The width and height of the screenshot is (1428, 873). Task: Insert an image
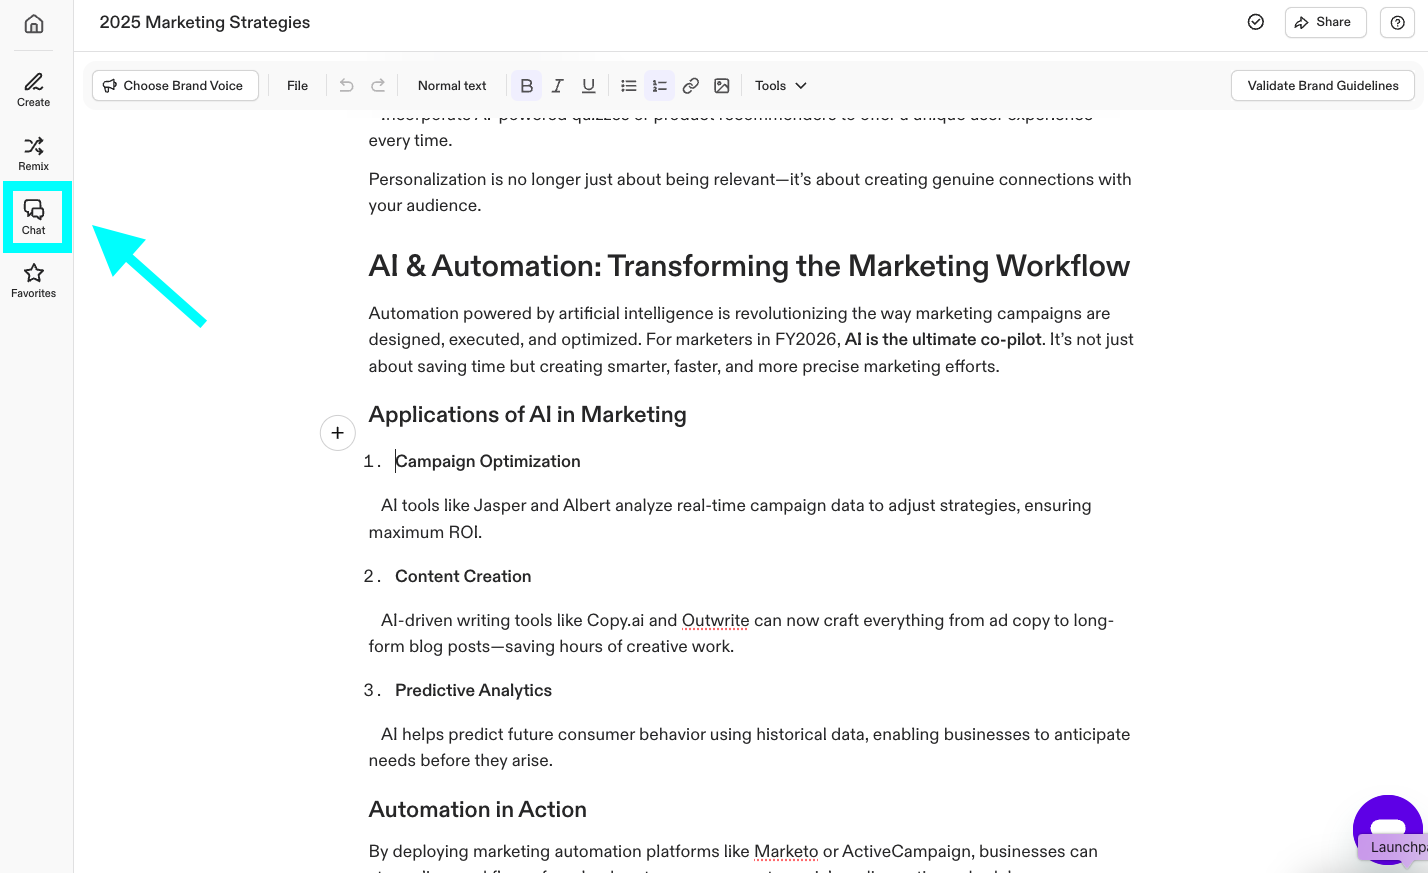coord(722,86)
